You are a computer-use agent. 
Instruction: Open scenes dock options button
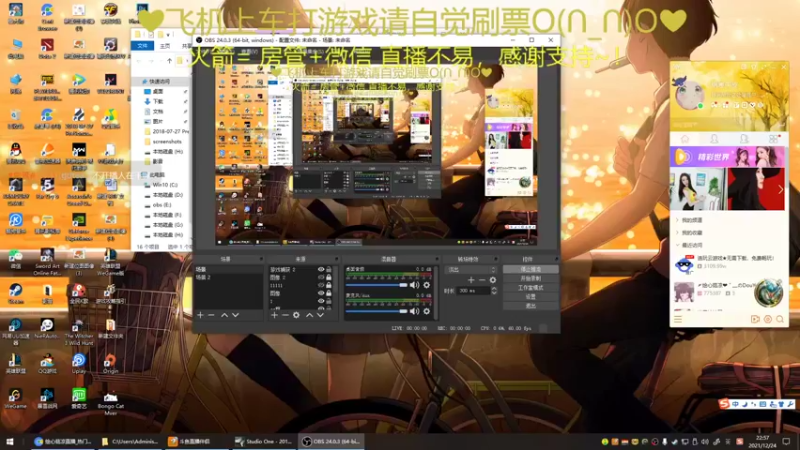pos(261,259)
